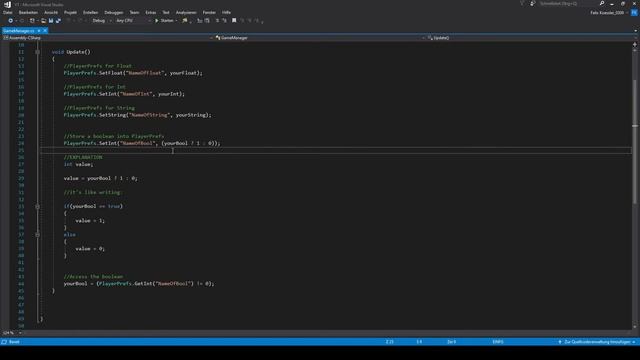Open the Assembly-CSharp project dropdown
The width and height of the screenshot is (640, 360).
pos(107,38)
